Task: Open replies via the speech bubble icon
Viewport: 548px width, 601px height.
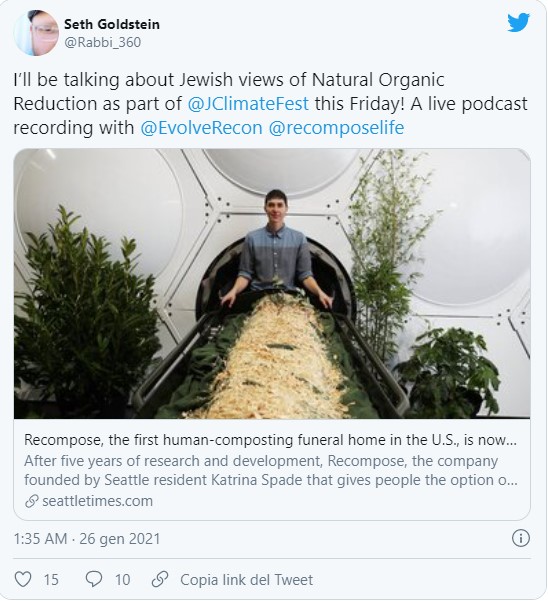Action: pos(94,579)
